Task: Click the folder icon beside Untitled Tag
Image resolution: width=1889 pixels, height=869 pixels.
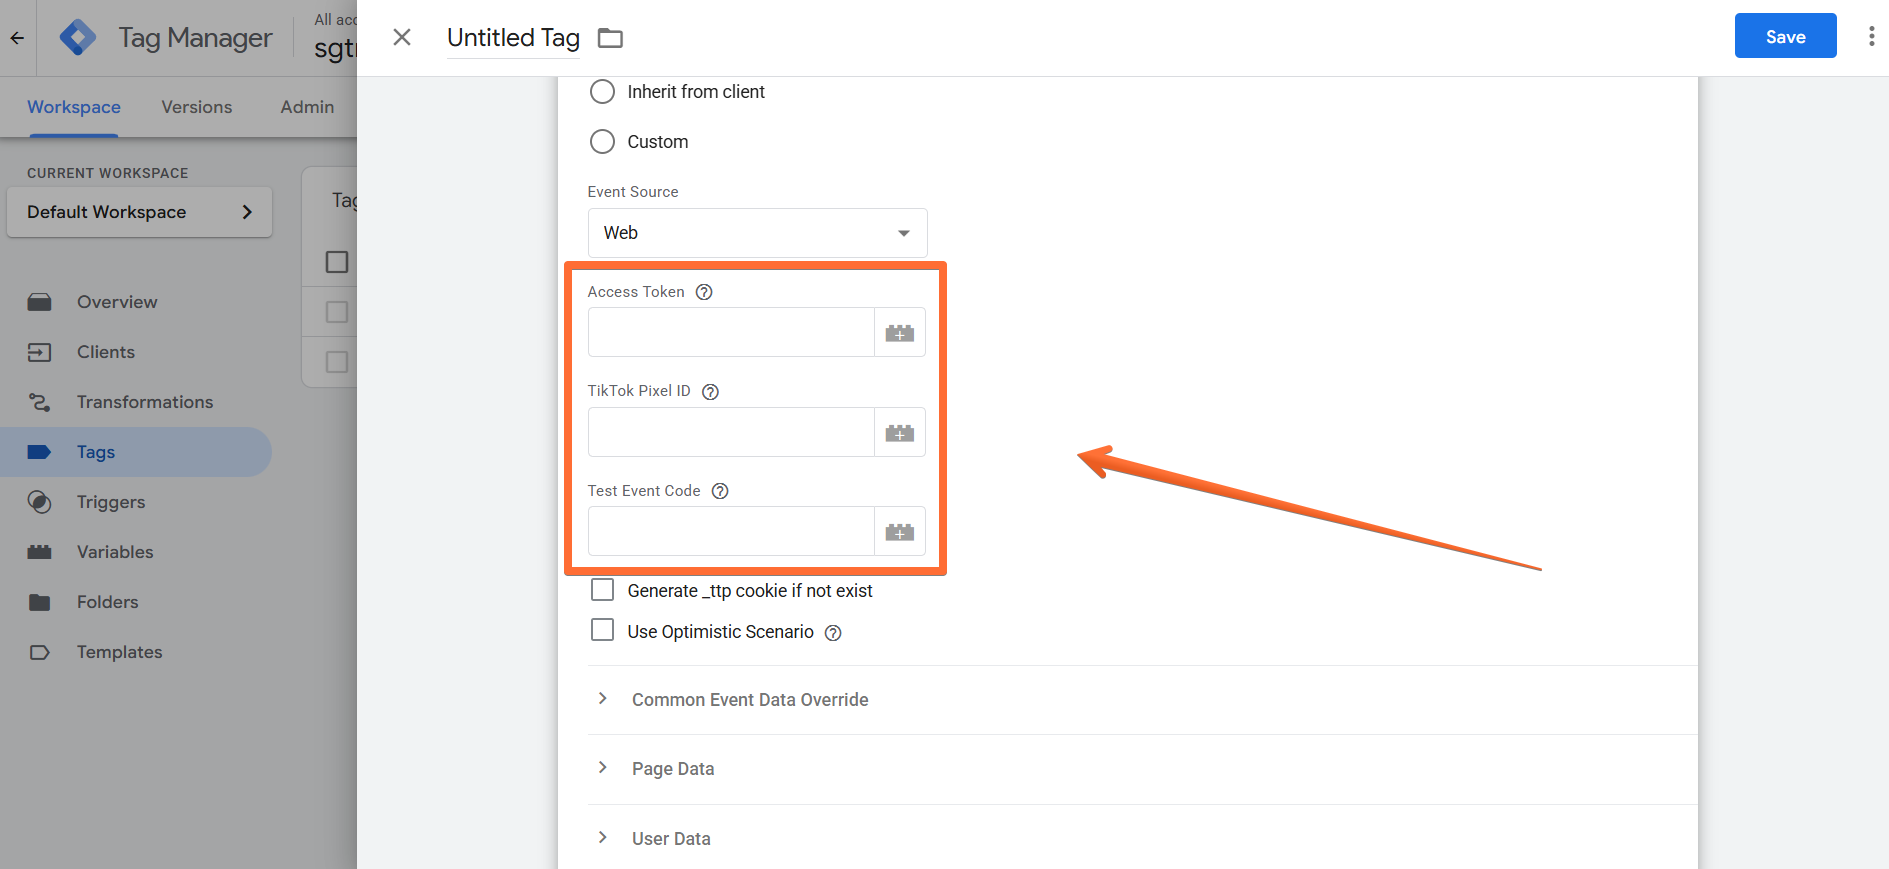Action: click(x=610, y=38)
